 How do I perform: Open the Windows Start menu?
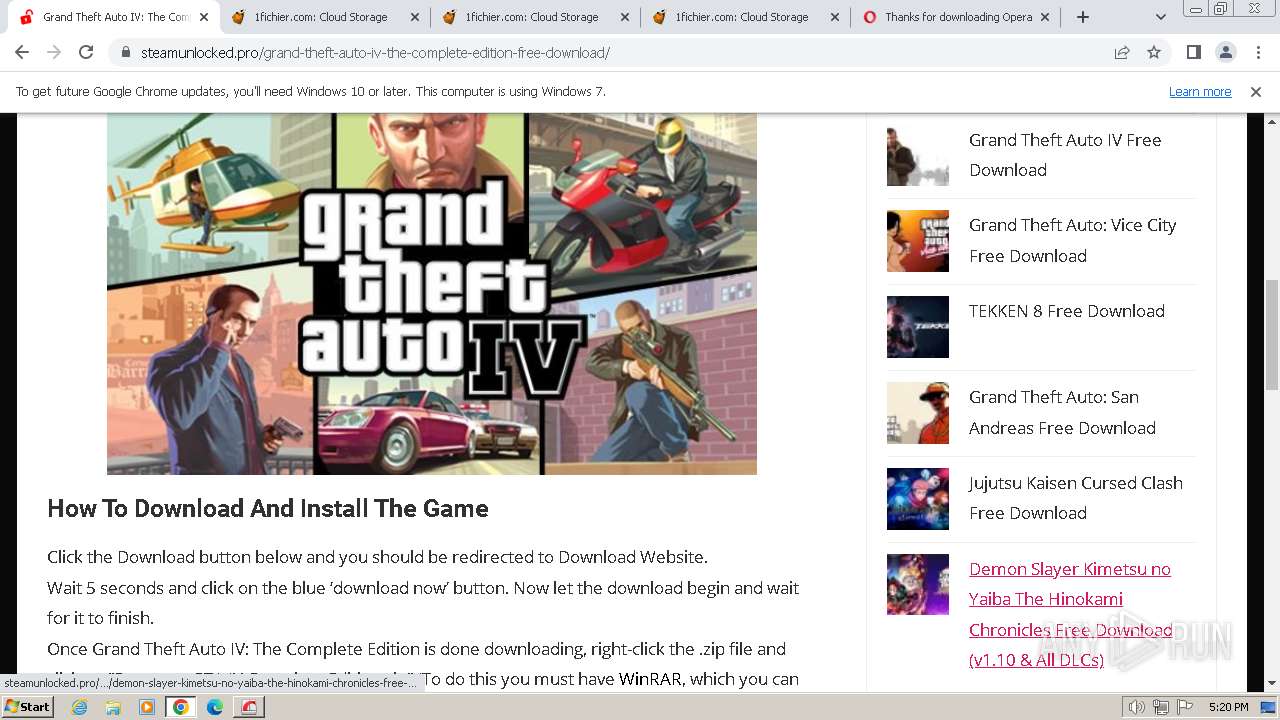[28, 707]
